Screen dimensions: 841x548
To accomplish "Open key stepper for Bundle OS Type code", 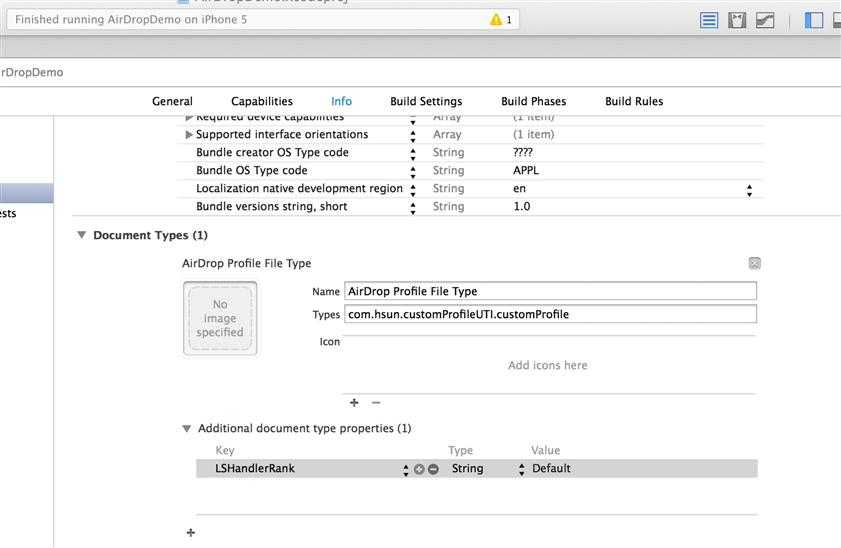I will [x=412, y=172].
